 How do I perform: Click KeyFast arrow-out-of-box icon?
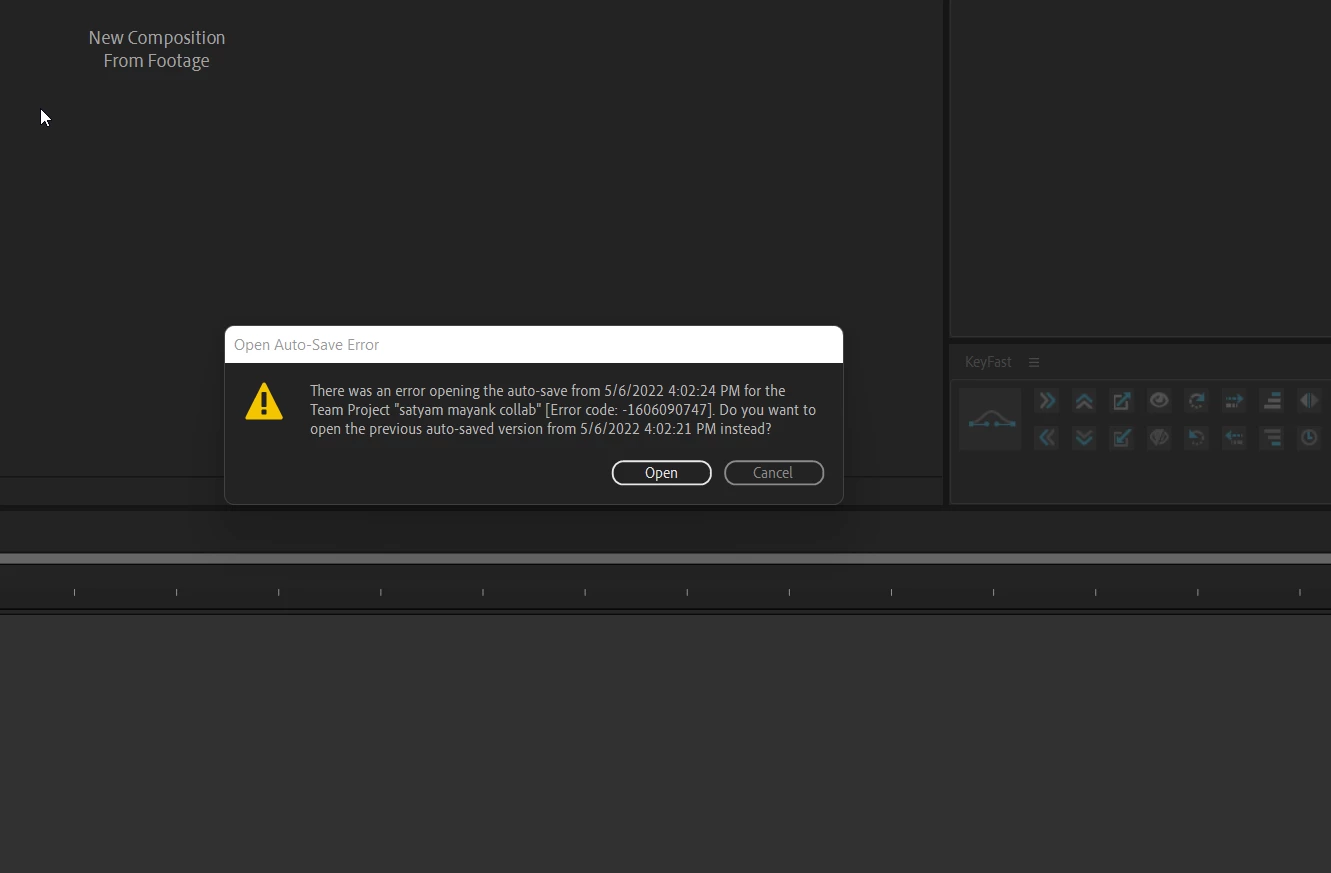1122,401
